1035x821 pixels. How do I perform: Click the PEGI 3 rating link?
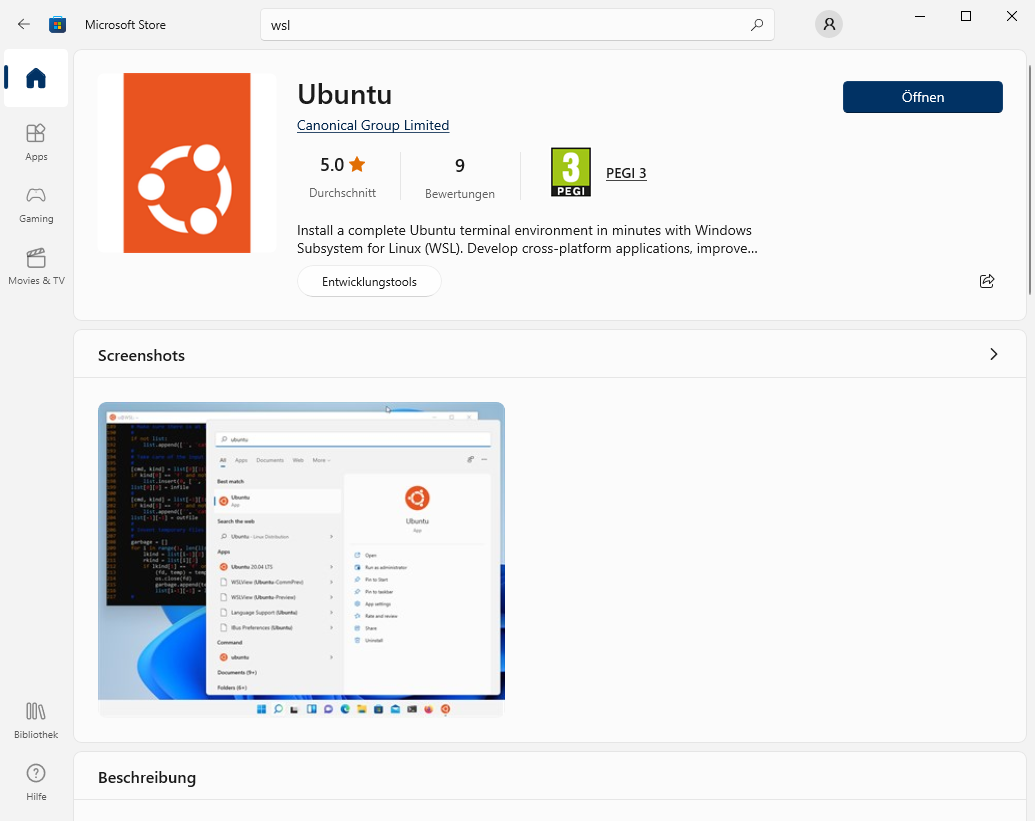tap(626, 173)
